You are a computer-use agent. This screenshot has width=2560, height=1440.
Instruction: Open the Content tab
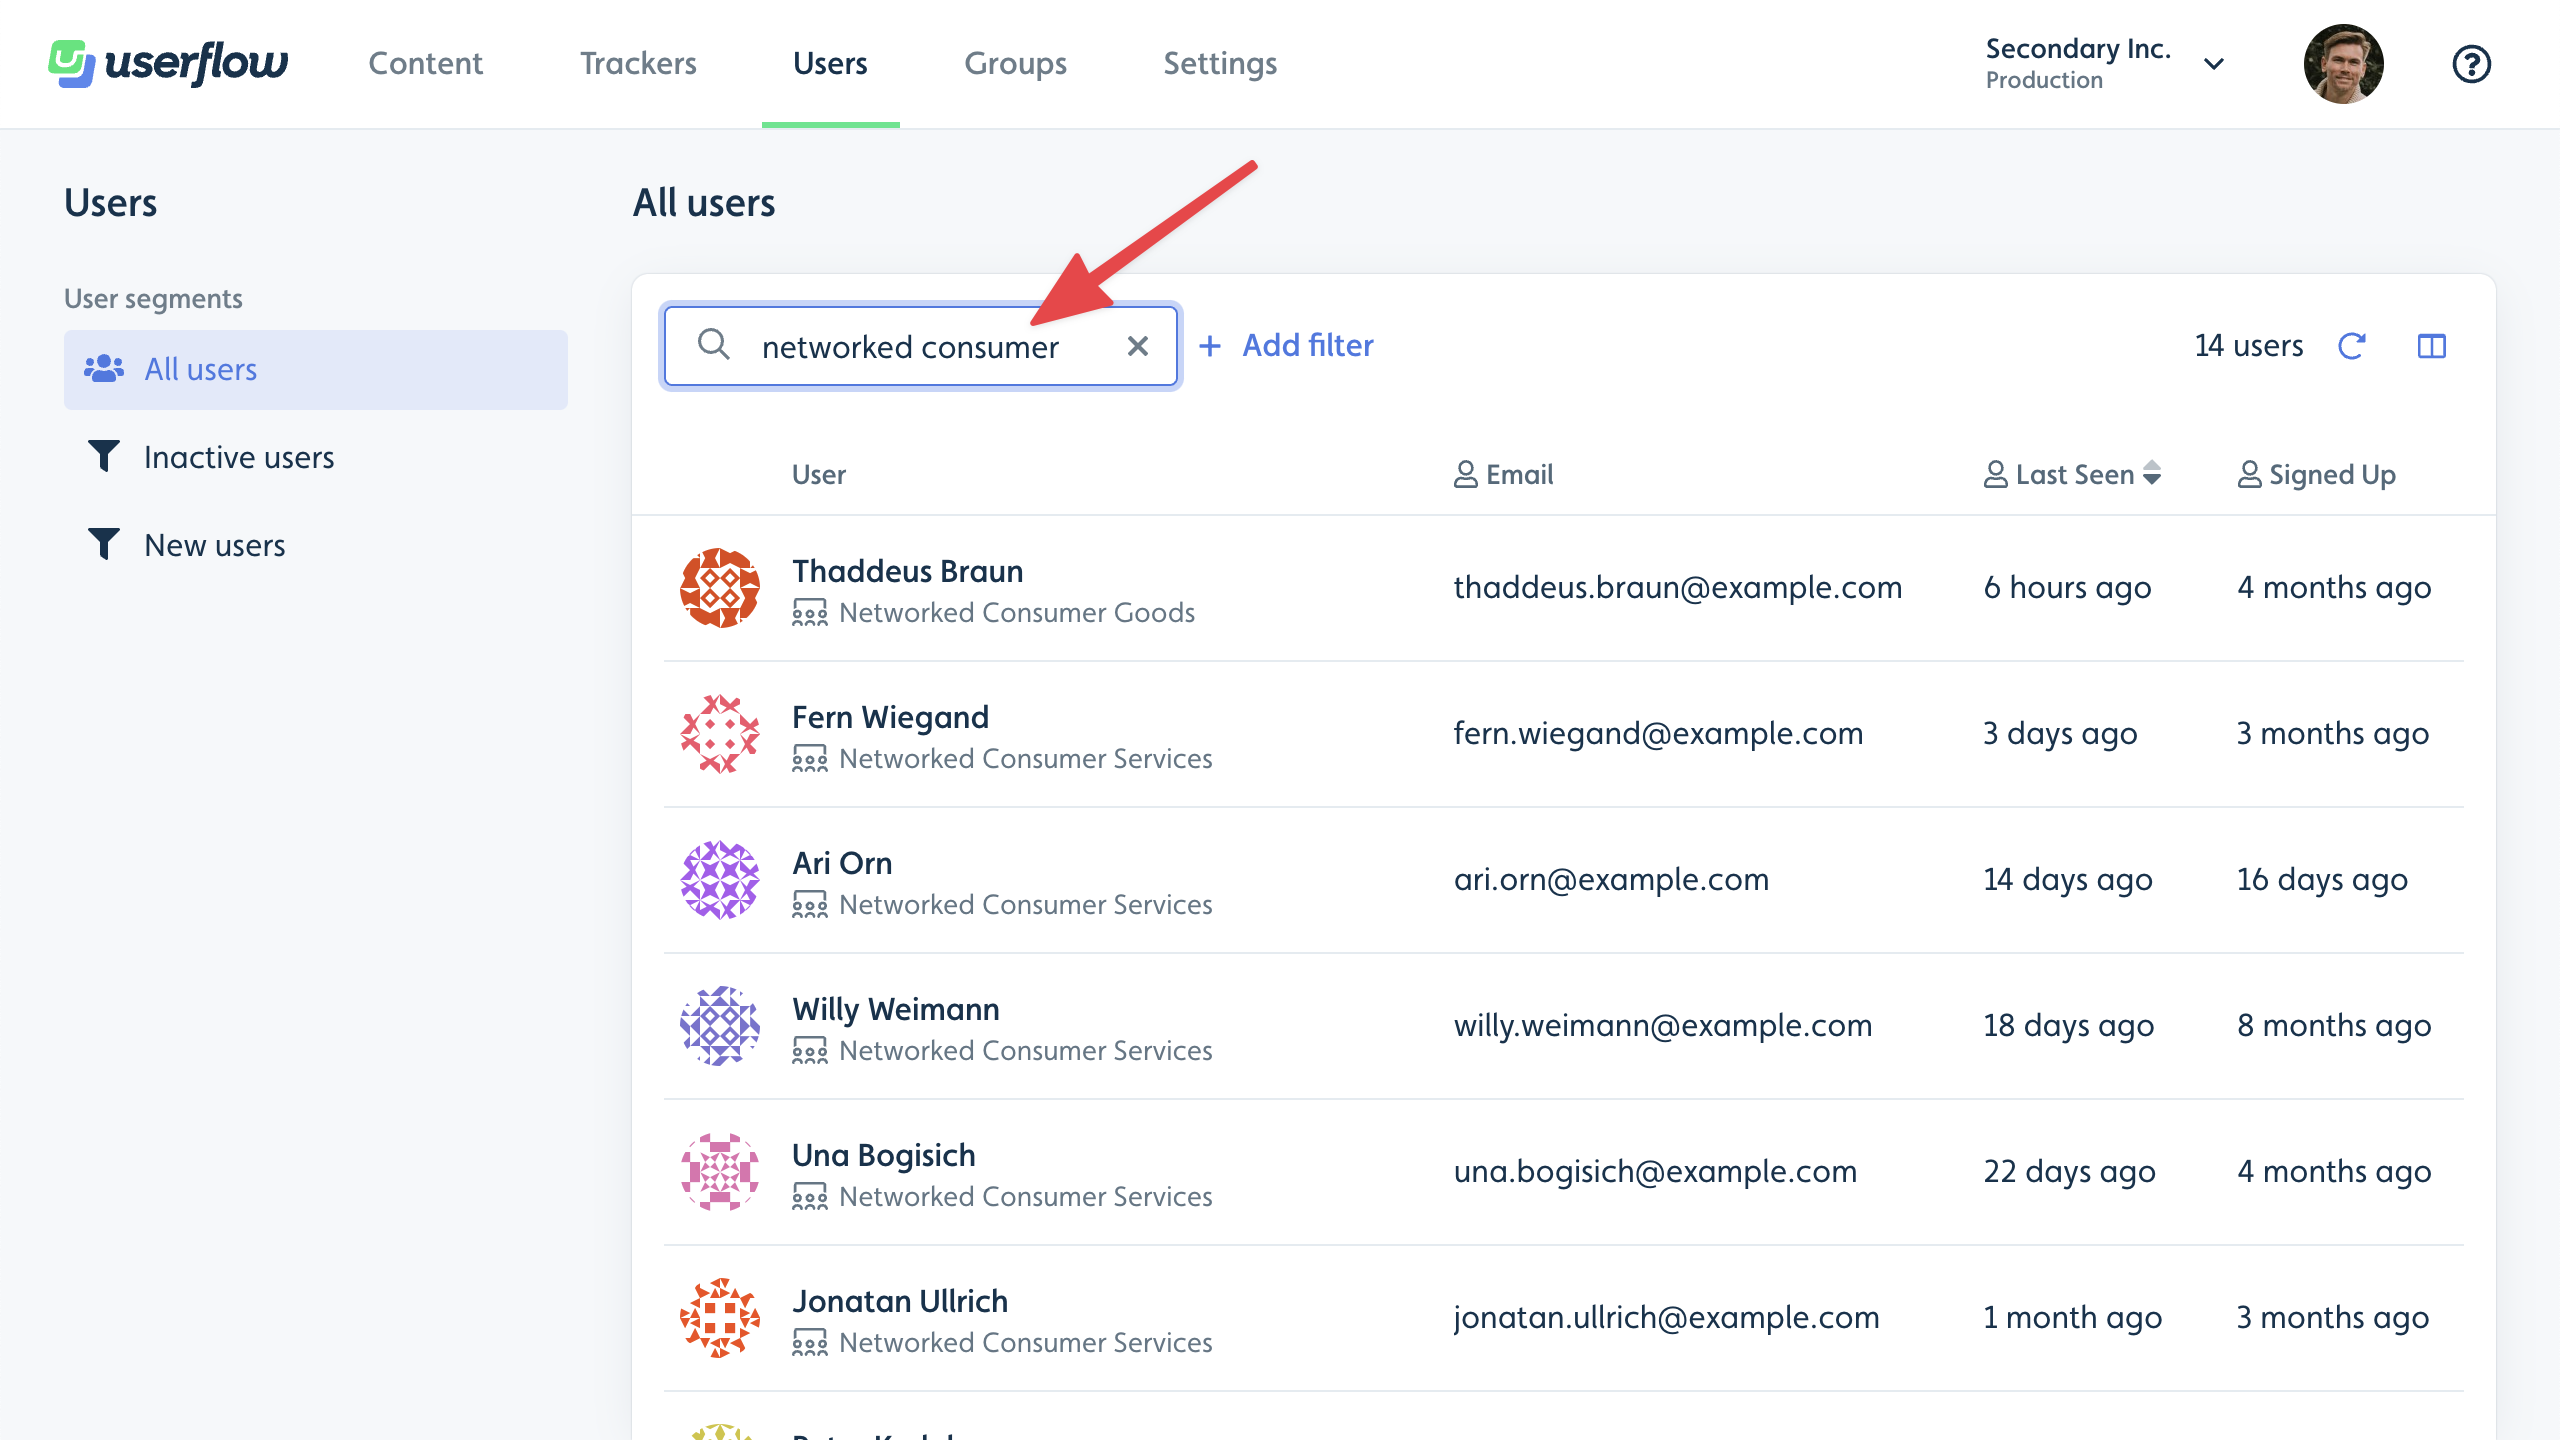coord(425,63)
